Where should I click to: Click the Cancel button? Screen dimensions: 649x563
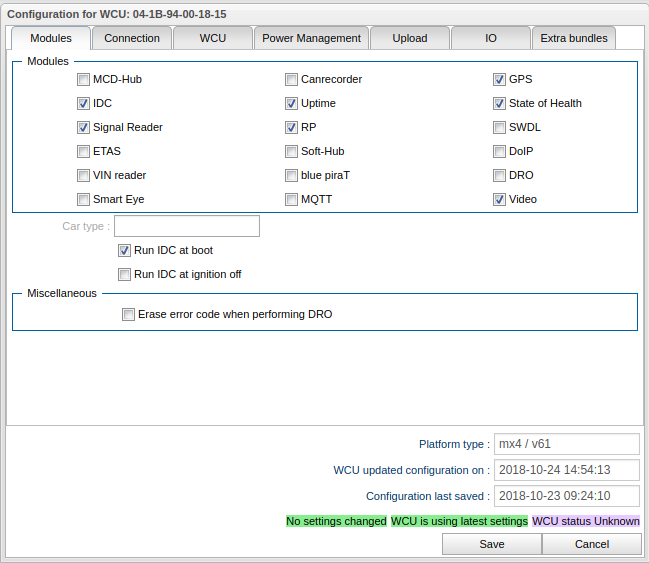tap(591, 544)
